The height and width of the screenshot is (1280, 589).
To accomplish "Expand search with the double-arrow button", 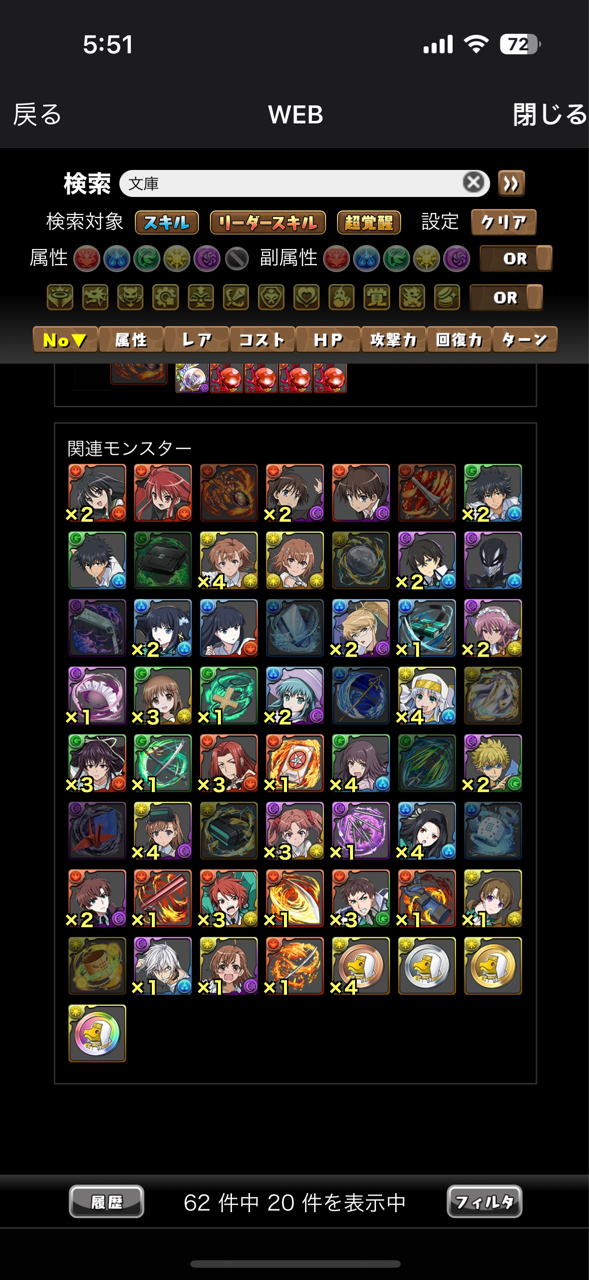I will point(511,183).
